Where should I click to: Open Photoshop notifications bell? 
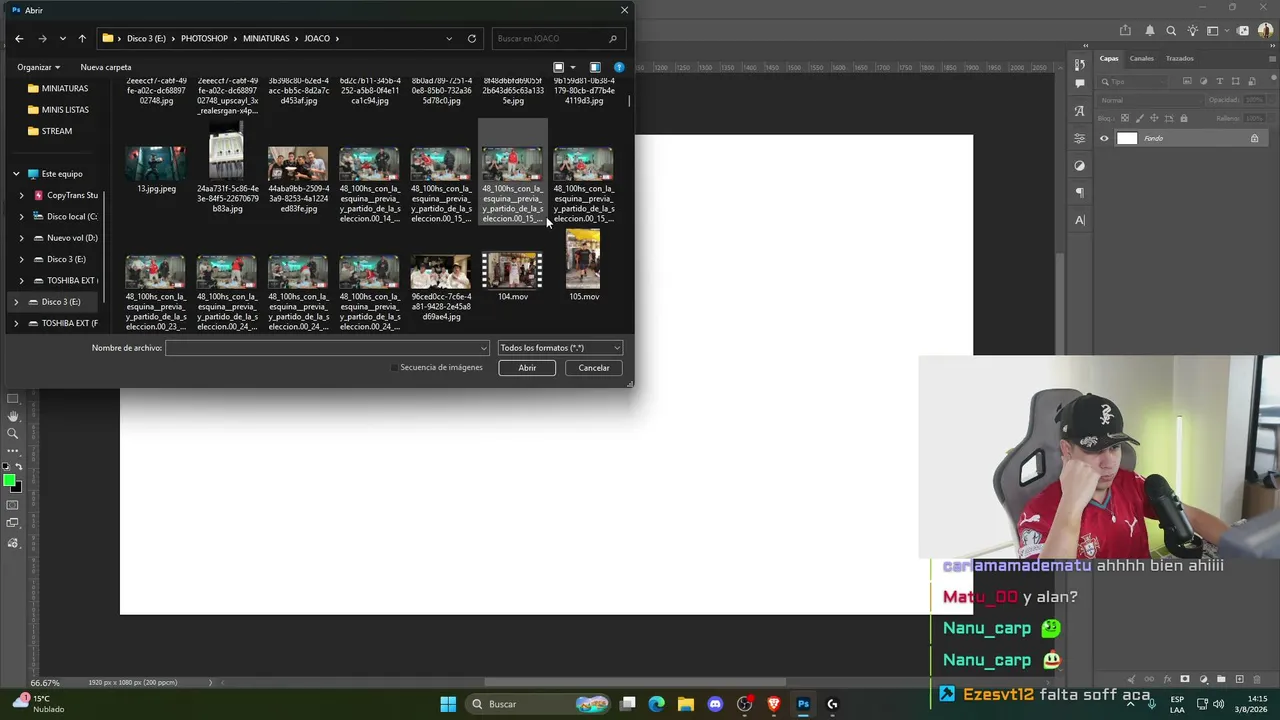pyautogui.click(x=1150, y=31)
